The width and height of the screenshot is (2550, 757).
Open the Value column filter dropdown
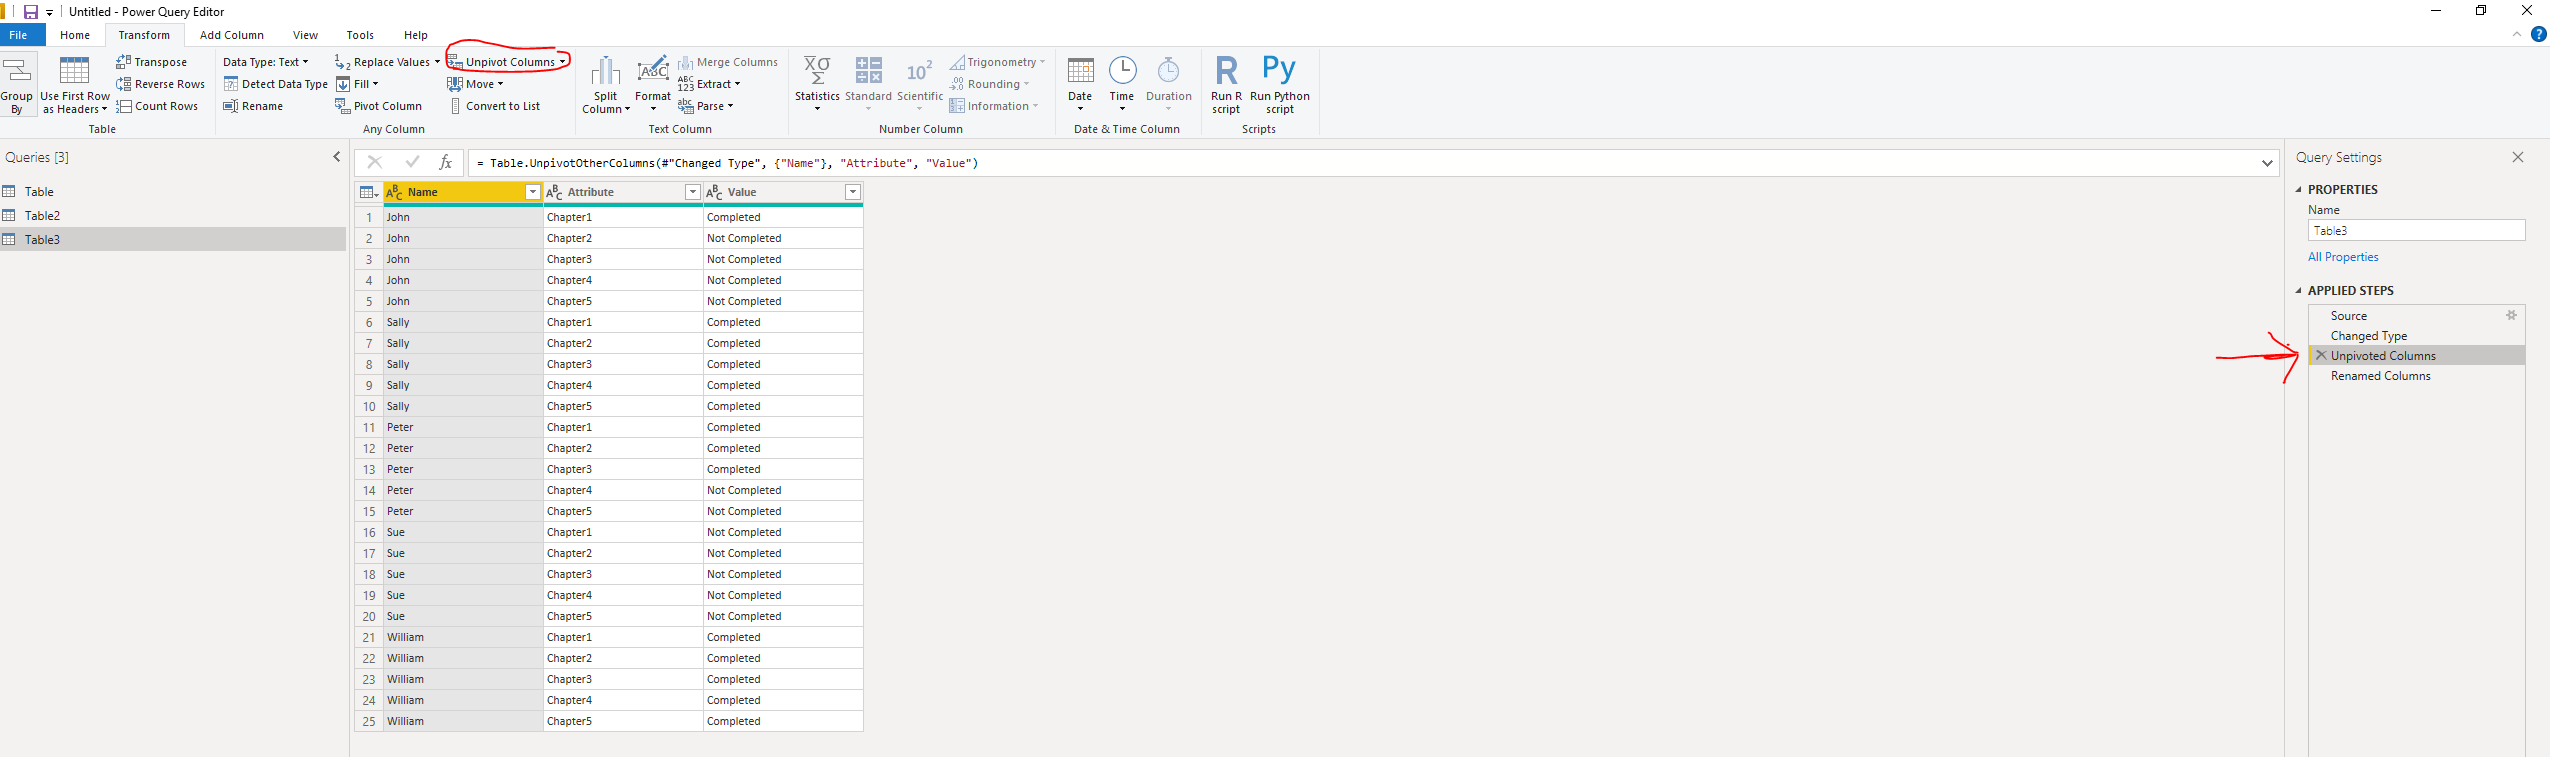(853, 192)
